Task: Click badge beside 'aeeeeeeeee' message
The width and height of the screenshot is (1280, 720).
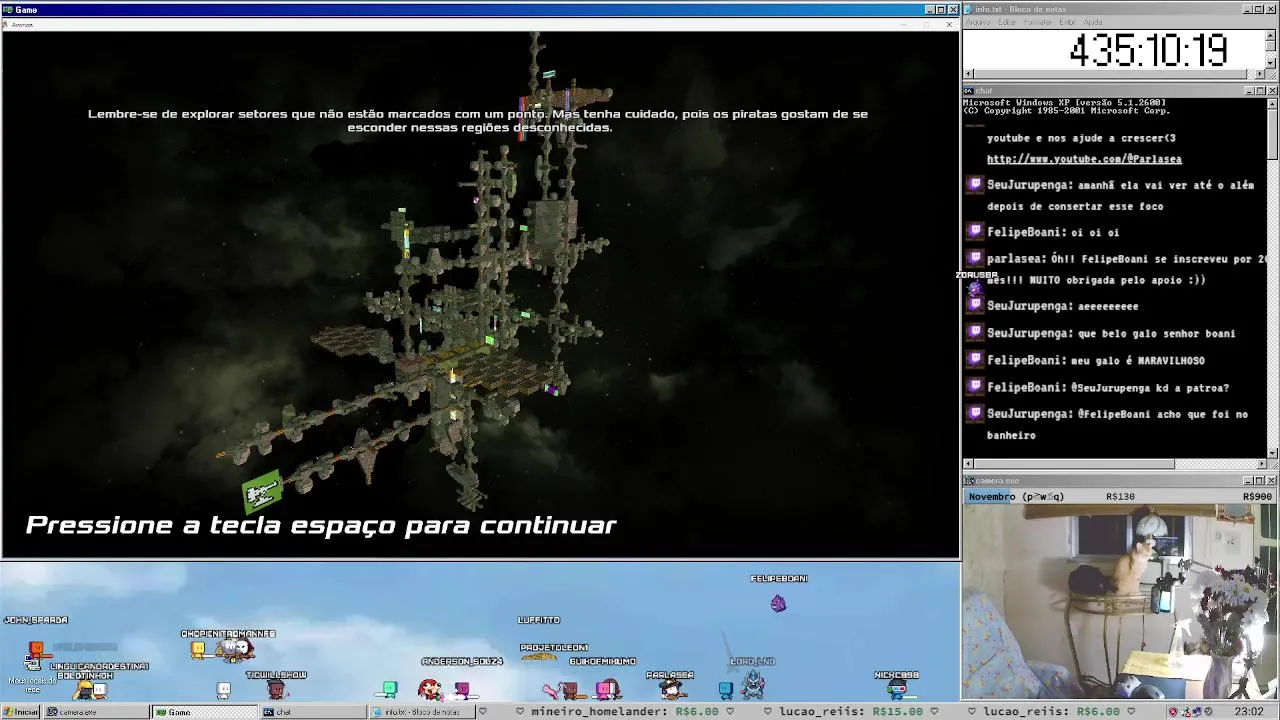Action: tap(975, 306)
